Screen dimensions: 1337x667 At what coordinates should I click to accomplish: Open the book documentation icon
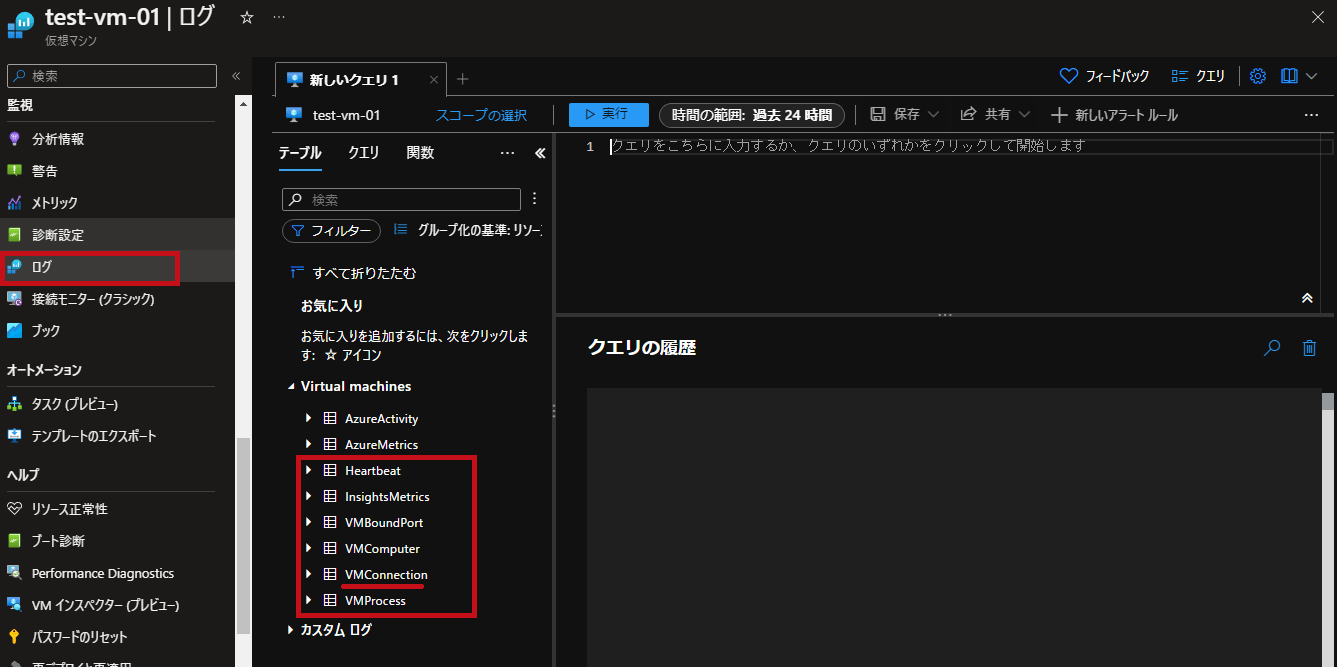pos(1289,76)
